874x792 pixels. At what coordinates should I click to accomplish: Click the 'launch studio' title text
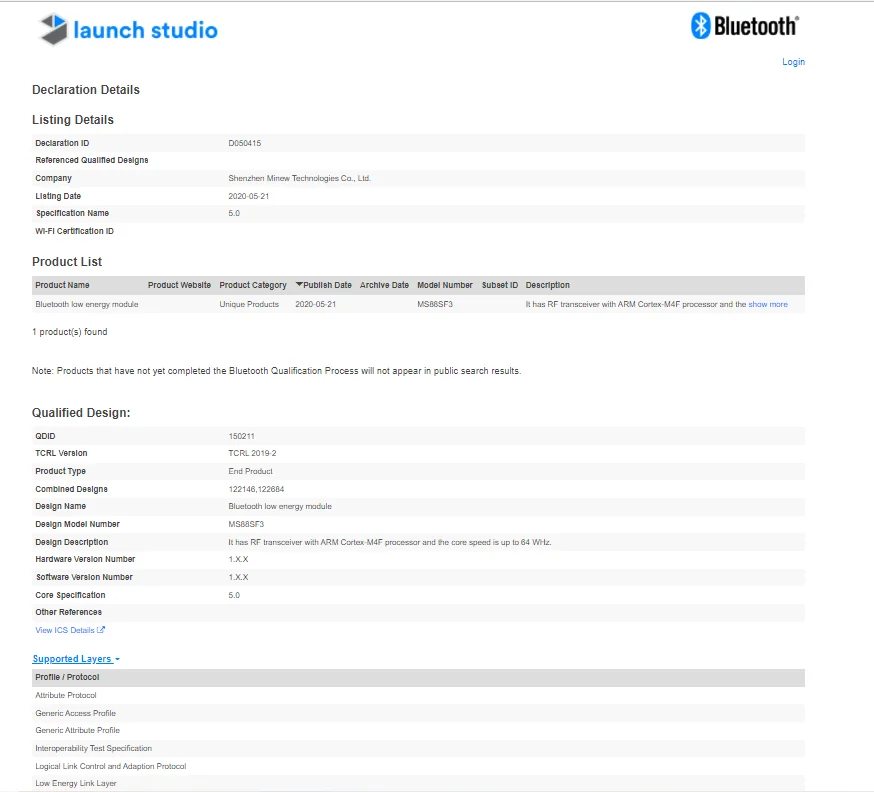click(x=145, y=30)
